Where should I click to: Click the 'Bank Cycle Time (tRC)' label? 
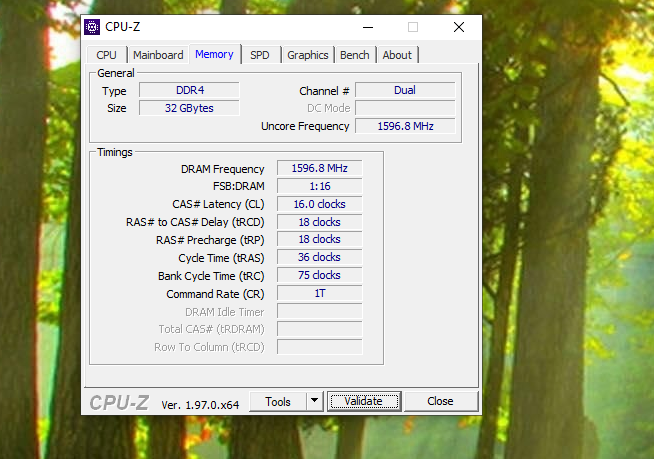pyautogui.click(x=211, y=276)
